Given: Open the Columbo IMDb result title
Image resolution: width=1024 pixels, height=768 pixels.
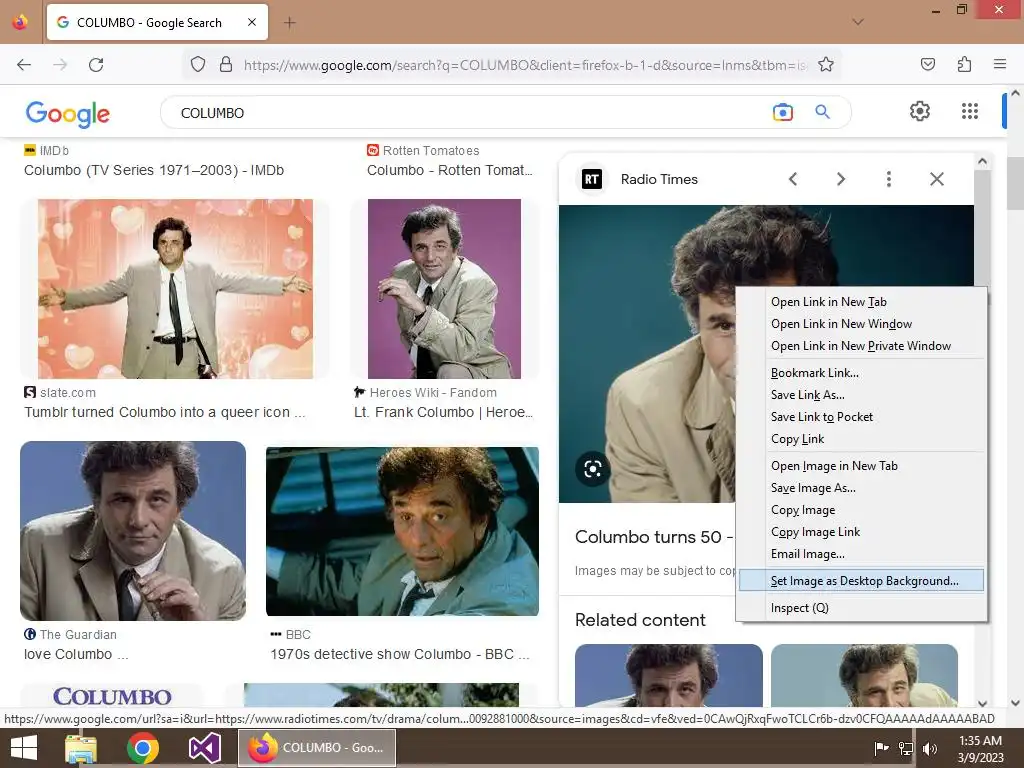Looking at the screenshot, I should pyautogui.click(x=154, y=170).
